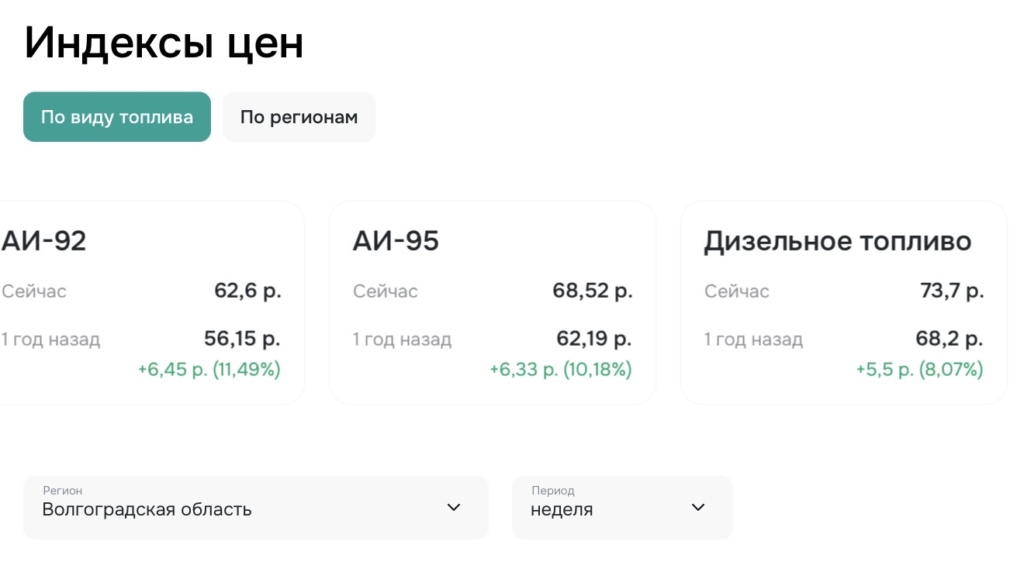Click the АИ-92 card title
The width and height of the screenshot is (1024, 562).
tap(44, 241)
